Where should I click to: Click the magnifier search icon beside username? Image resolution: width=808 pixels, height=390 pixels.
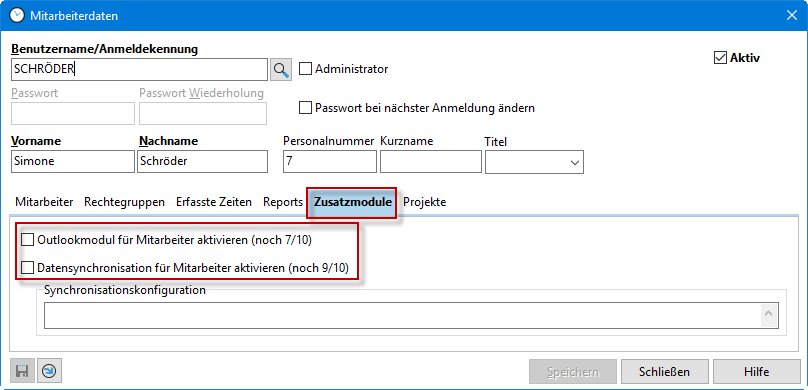click(x=280, y=70)
